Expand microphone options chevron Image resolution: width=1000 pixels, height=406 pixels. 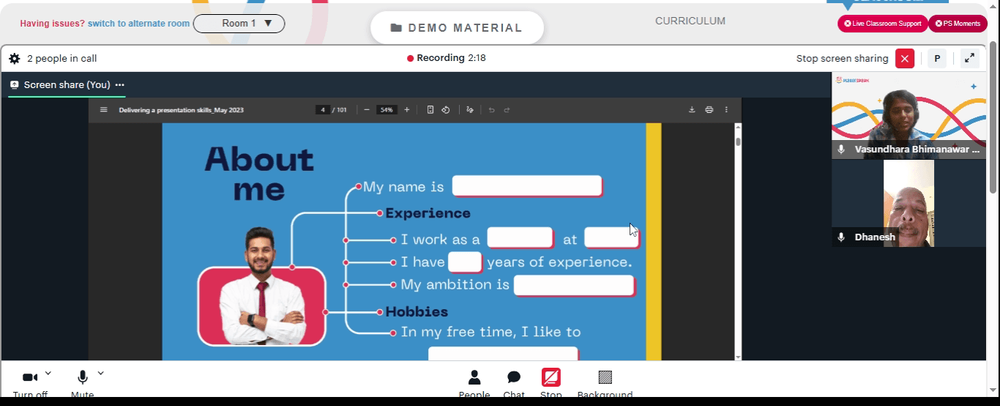[100, 373]
